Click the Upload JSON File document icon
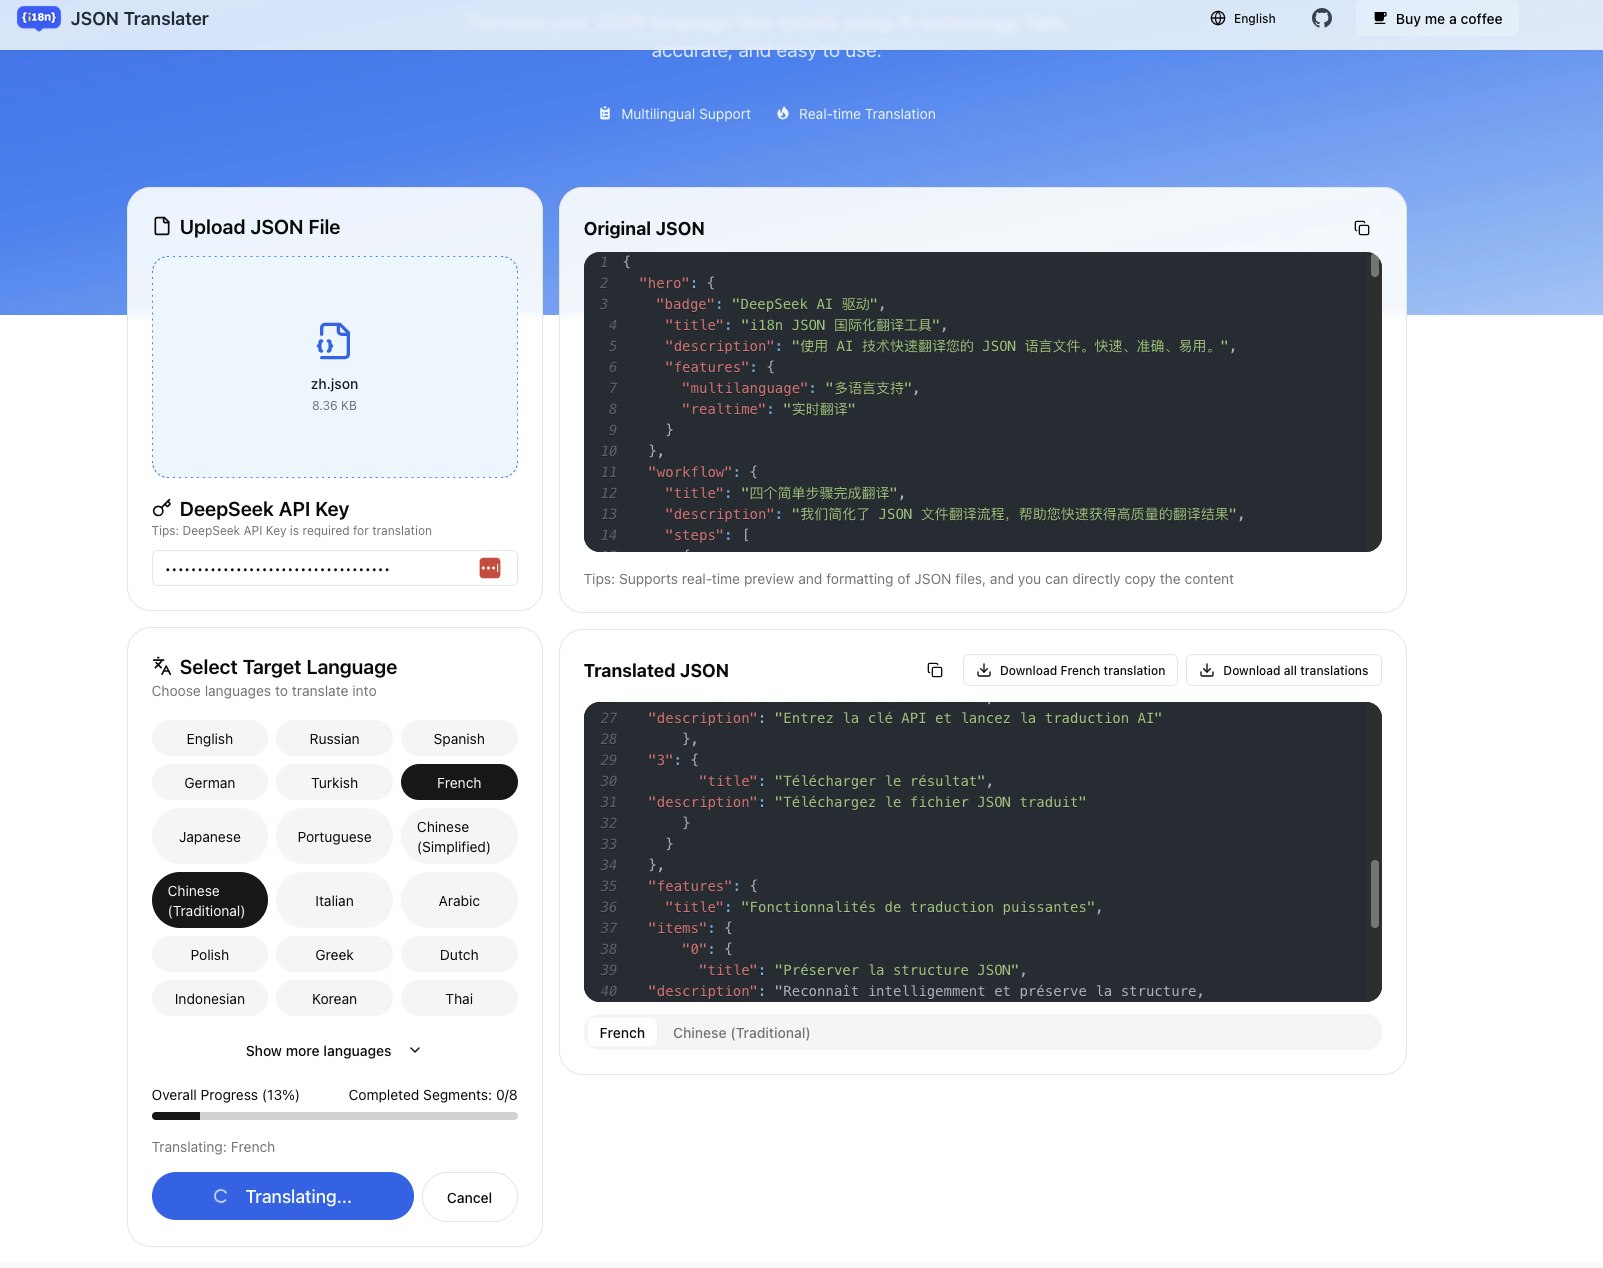 click(161, 226)
